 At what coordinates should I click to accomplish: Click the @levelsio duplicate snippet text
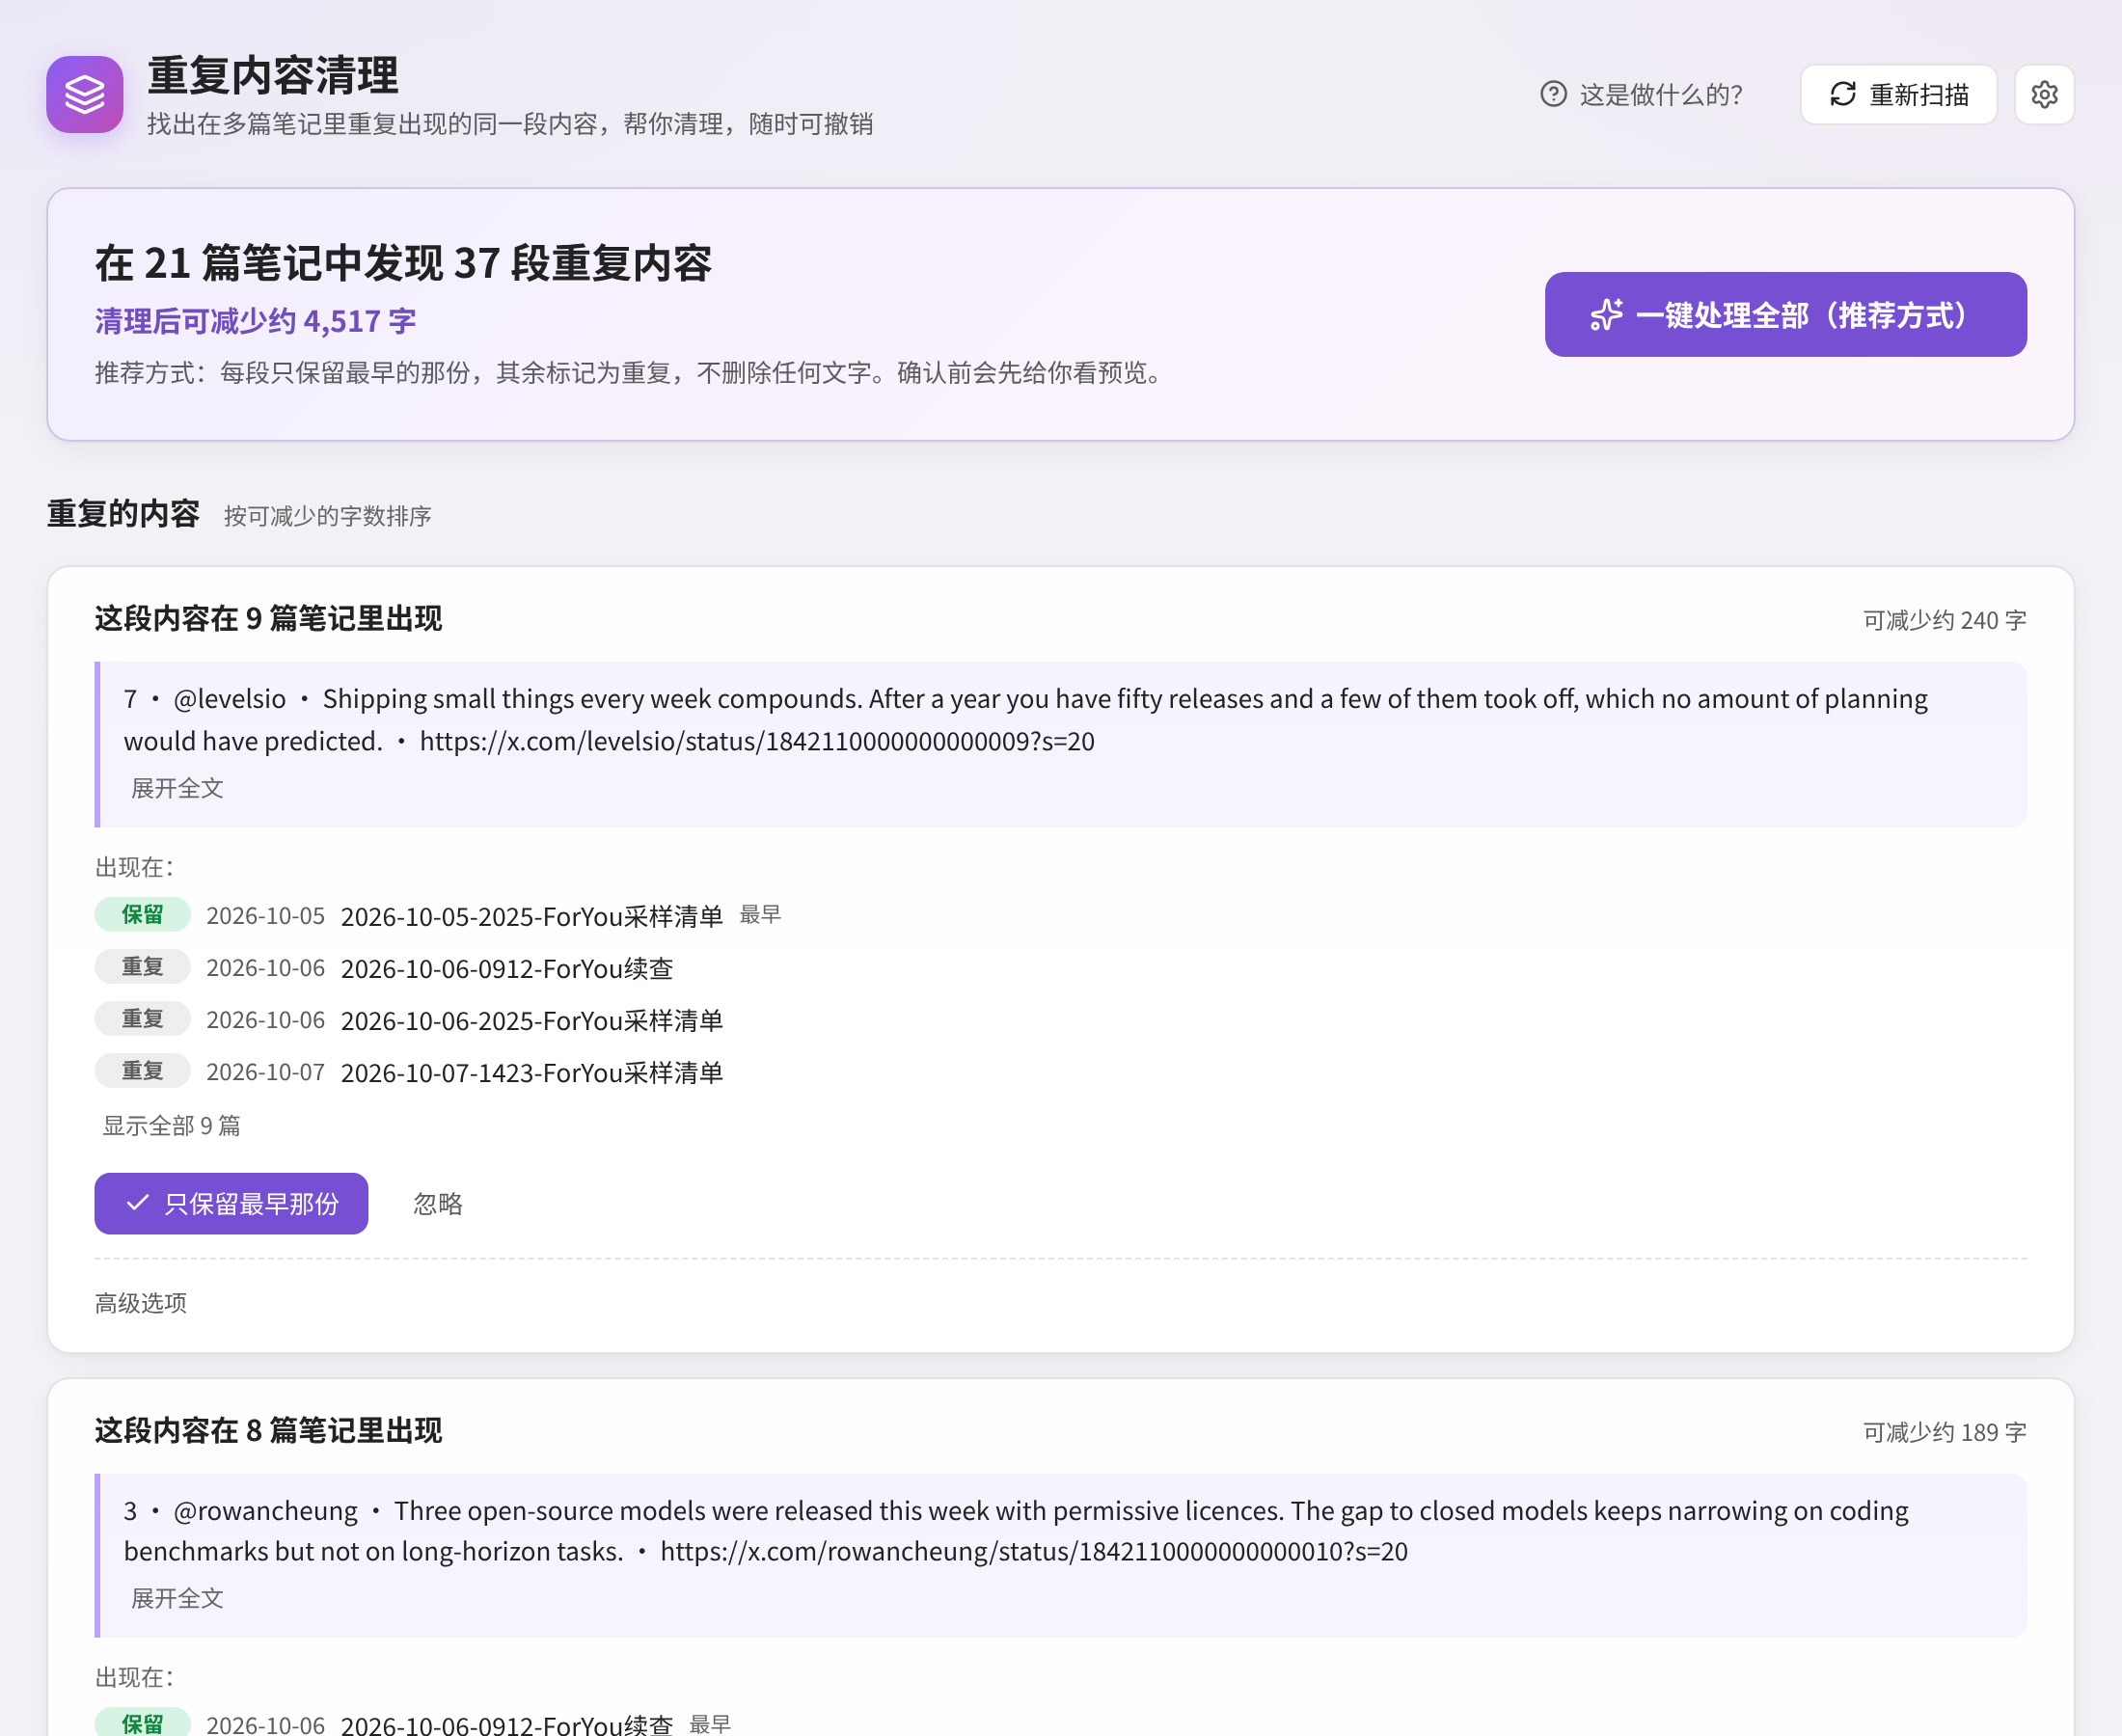click(x=1025, y=720)
